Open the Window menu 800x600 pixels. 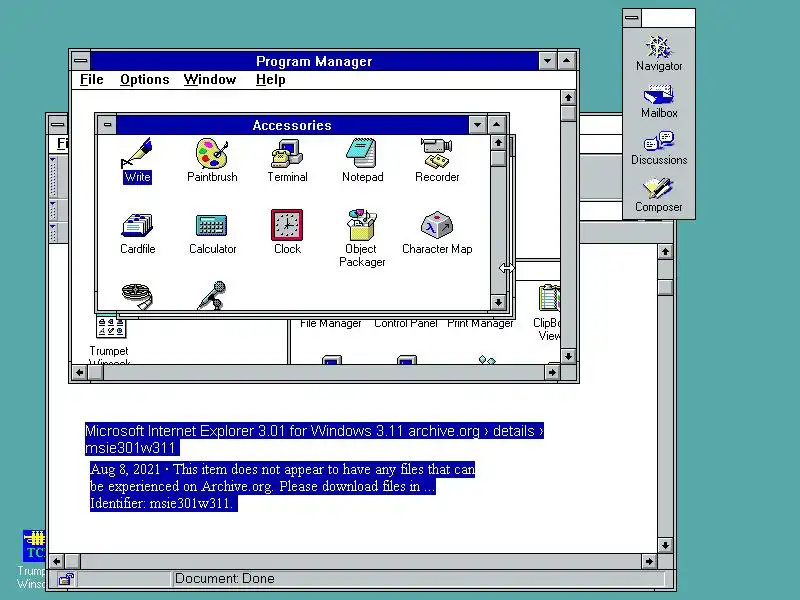[210, 80]
